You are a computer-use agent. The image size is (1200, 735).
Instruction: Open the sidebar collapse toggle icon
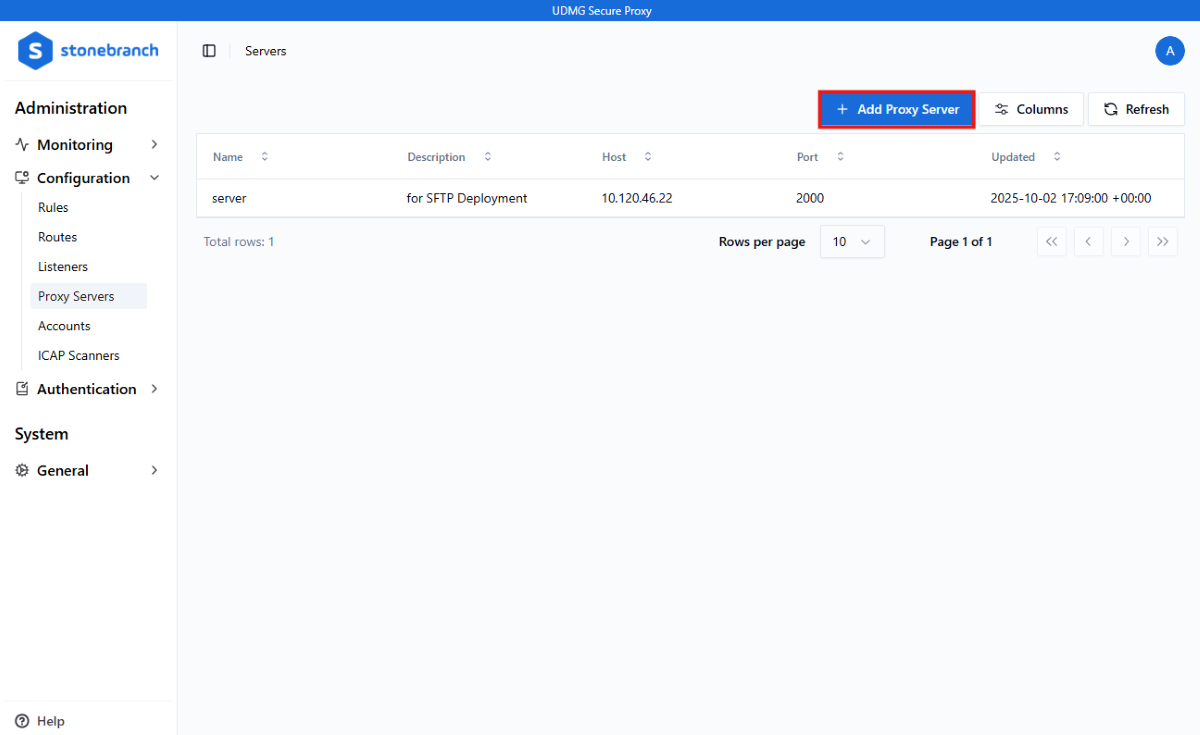209,50
